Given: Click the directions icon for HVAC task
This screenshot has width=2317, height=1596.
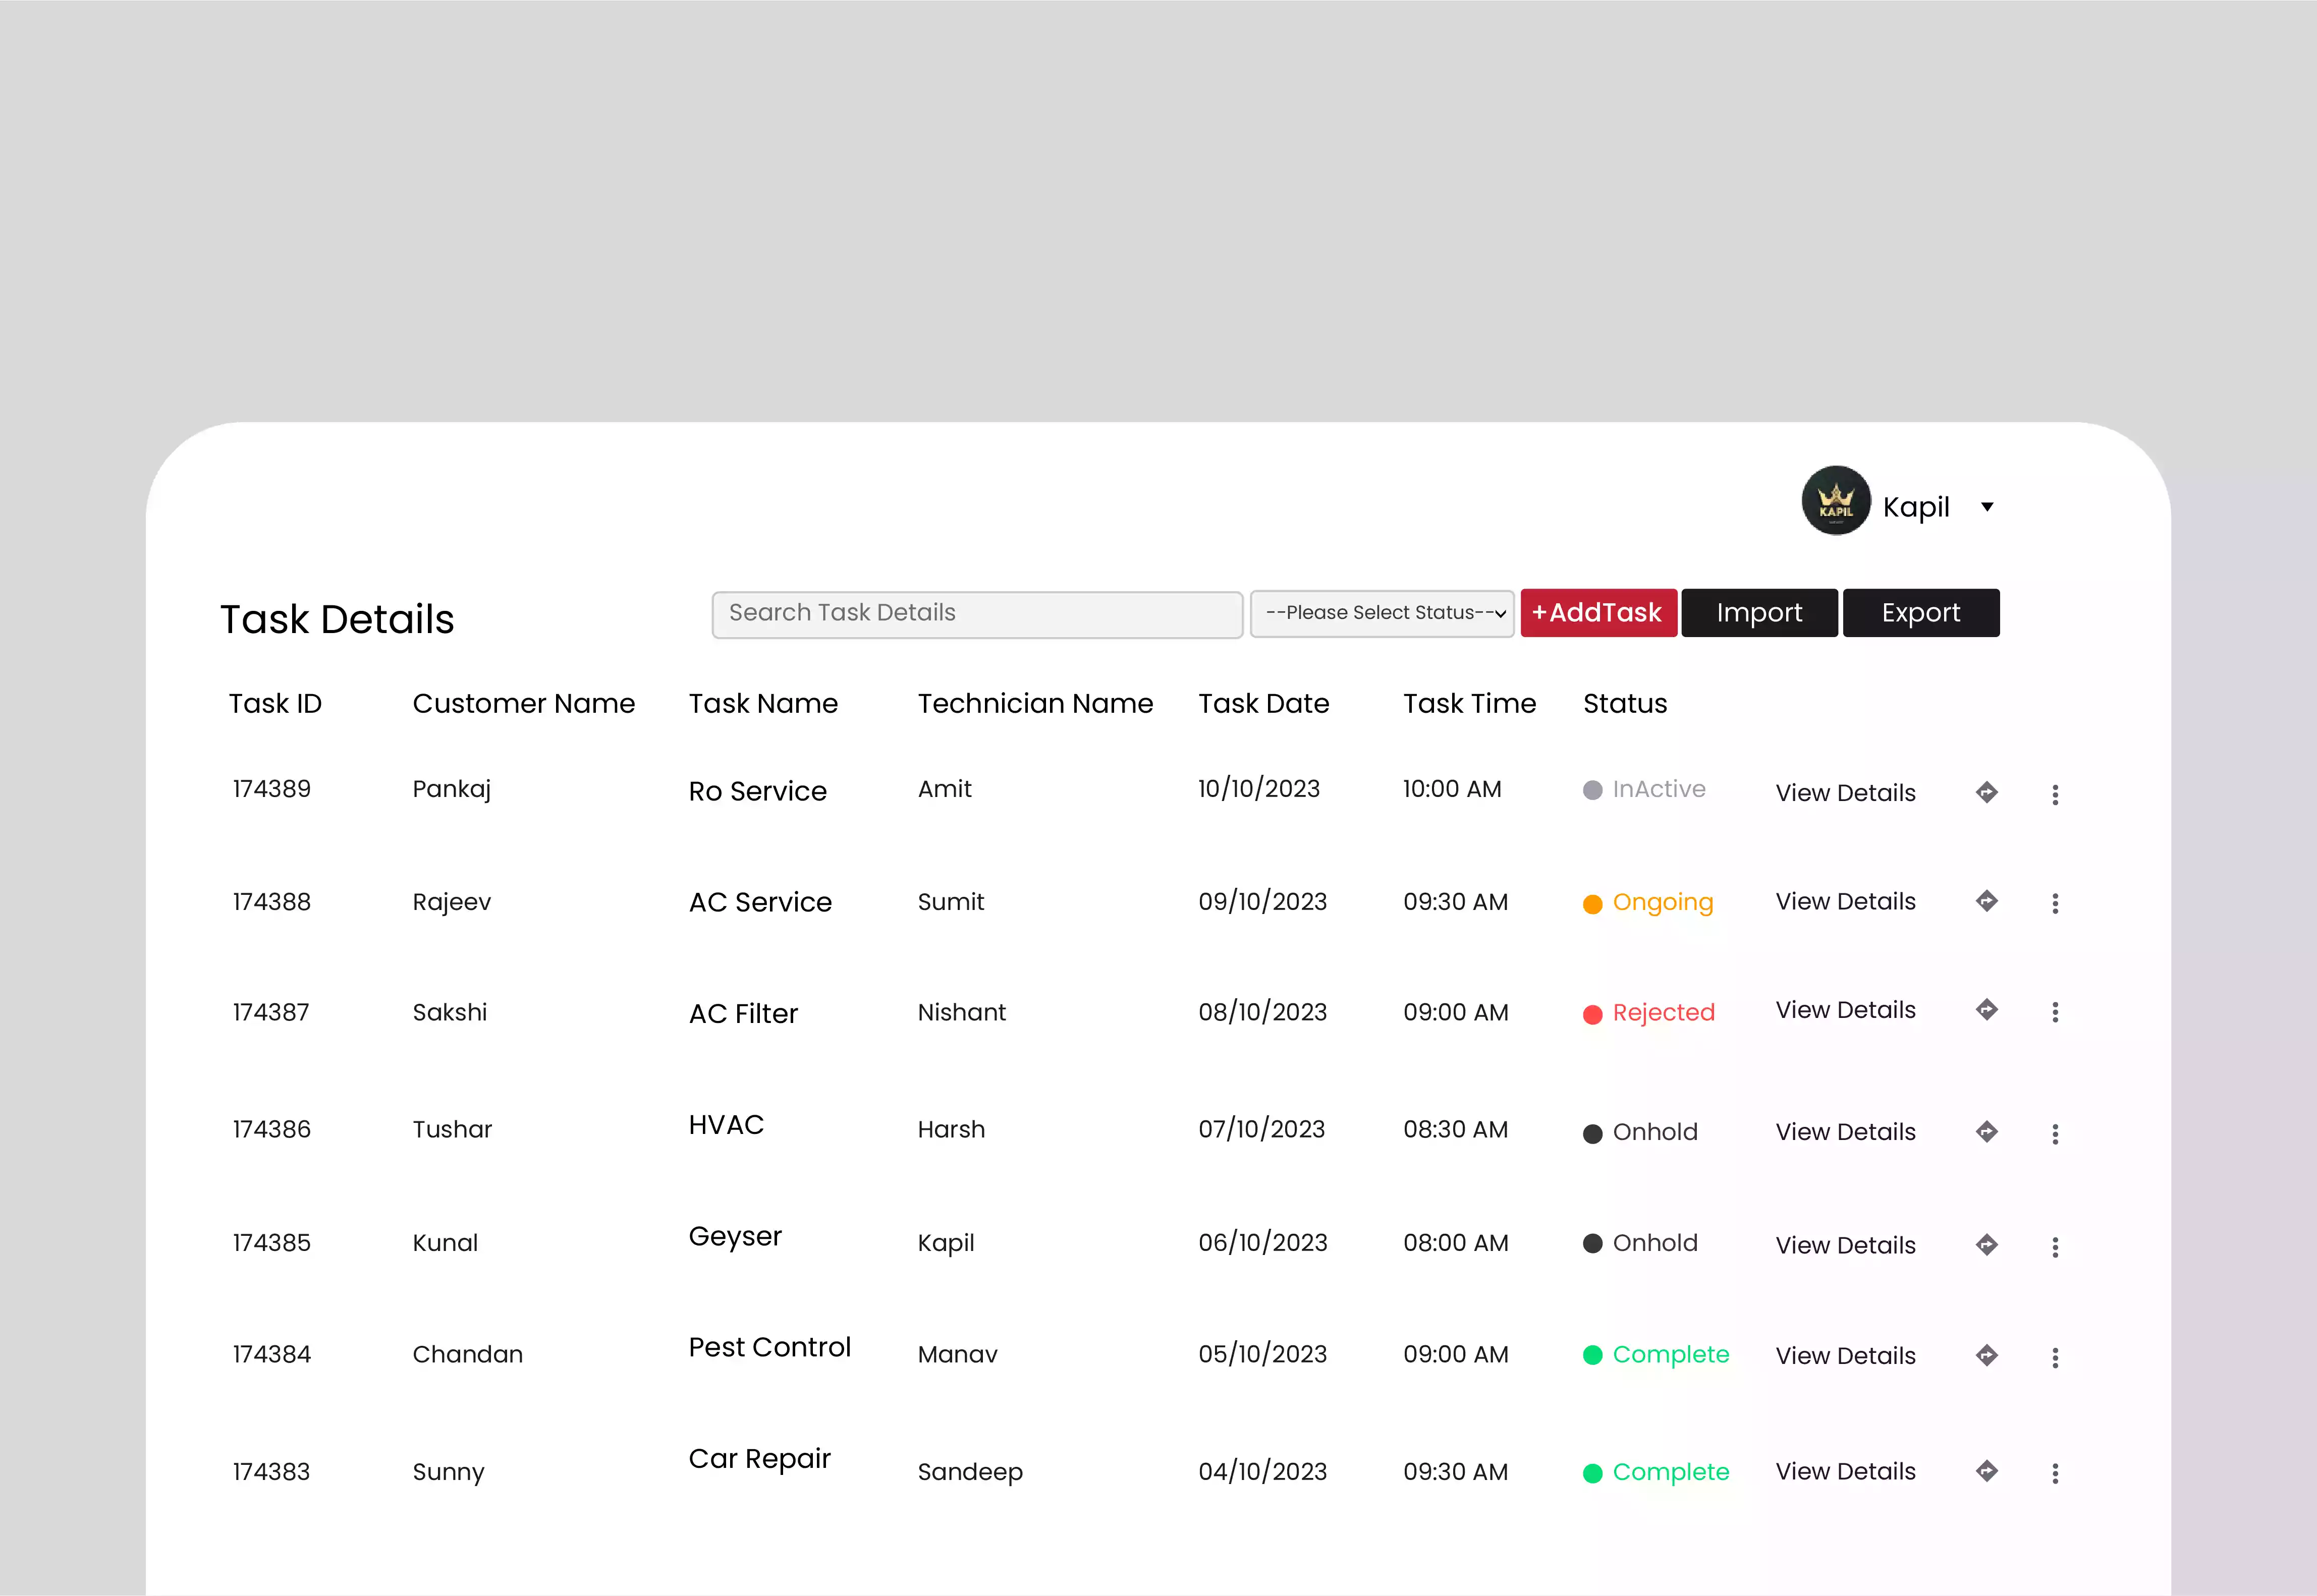Looking at the screenshot, I should [1986, 1132].
